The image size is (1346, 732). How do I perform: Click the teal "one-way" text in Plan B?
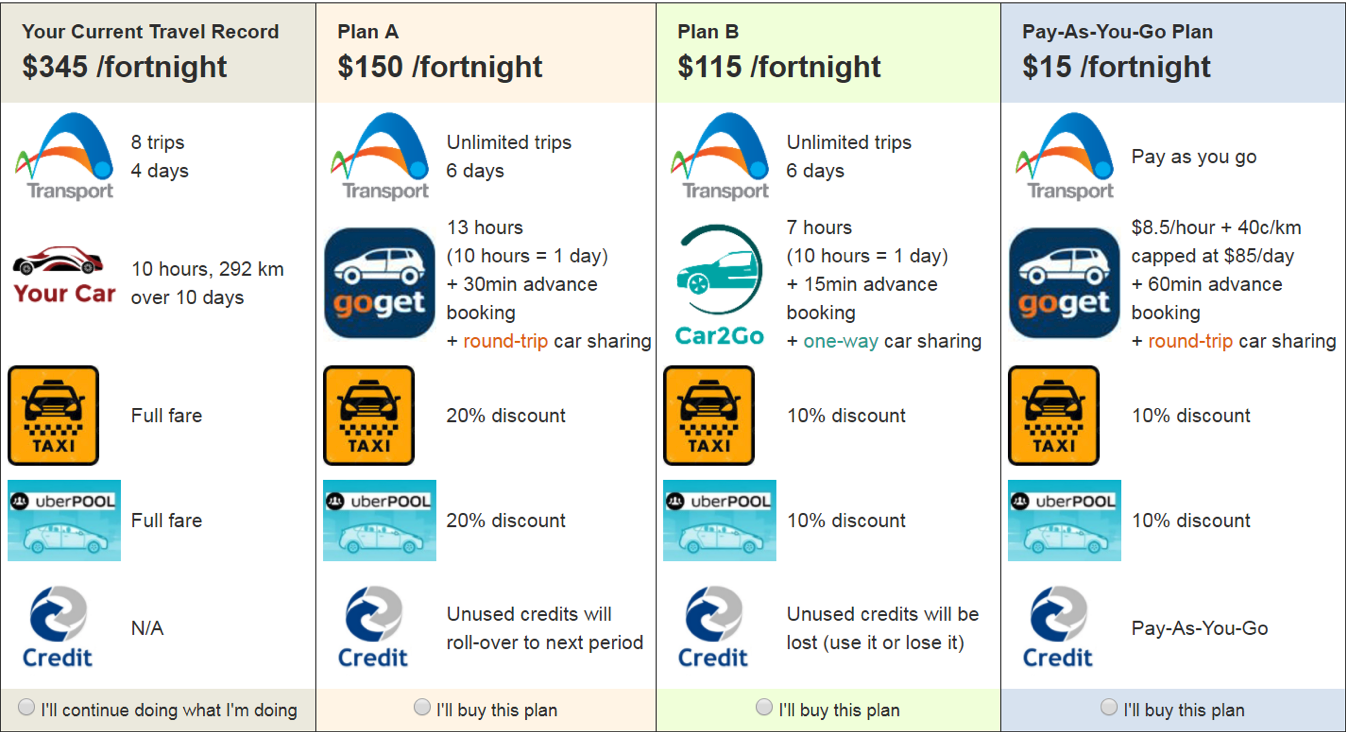click(842, 341)
